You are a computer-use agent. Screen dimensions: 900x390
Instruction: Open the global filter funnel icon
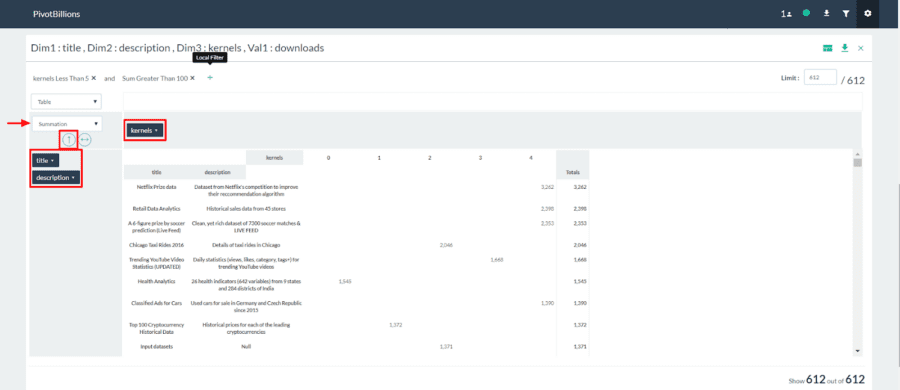(x=846, y=13)
